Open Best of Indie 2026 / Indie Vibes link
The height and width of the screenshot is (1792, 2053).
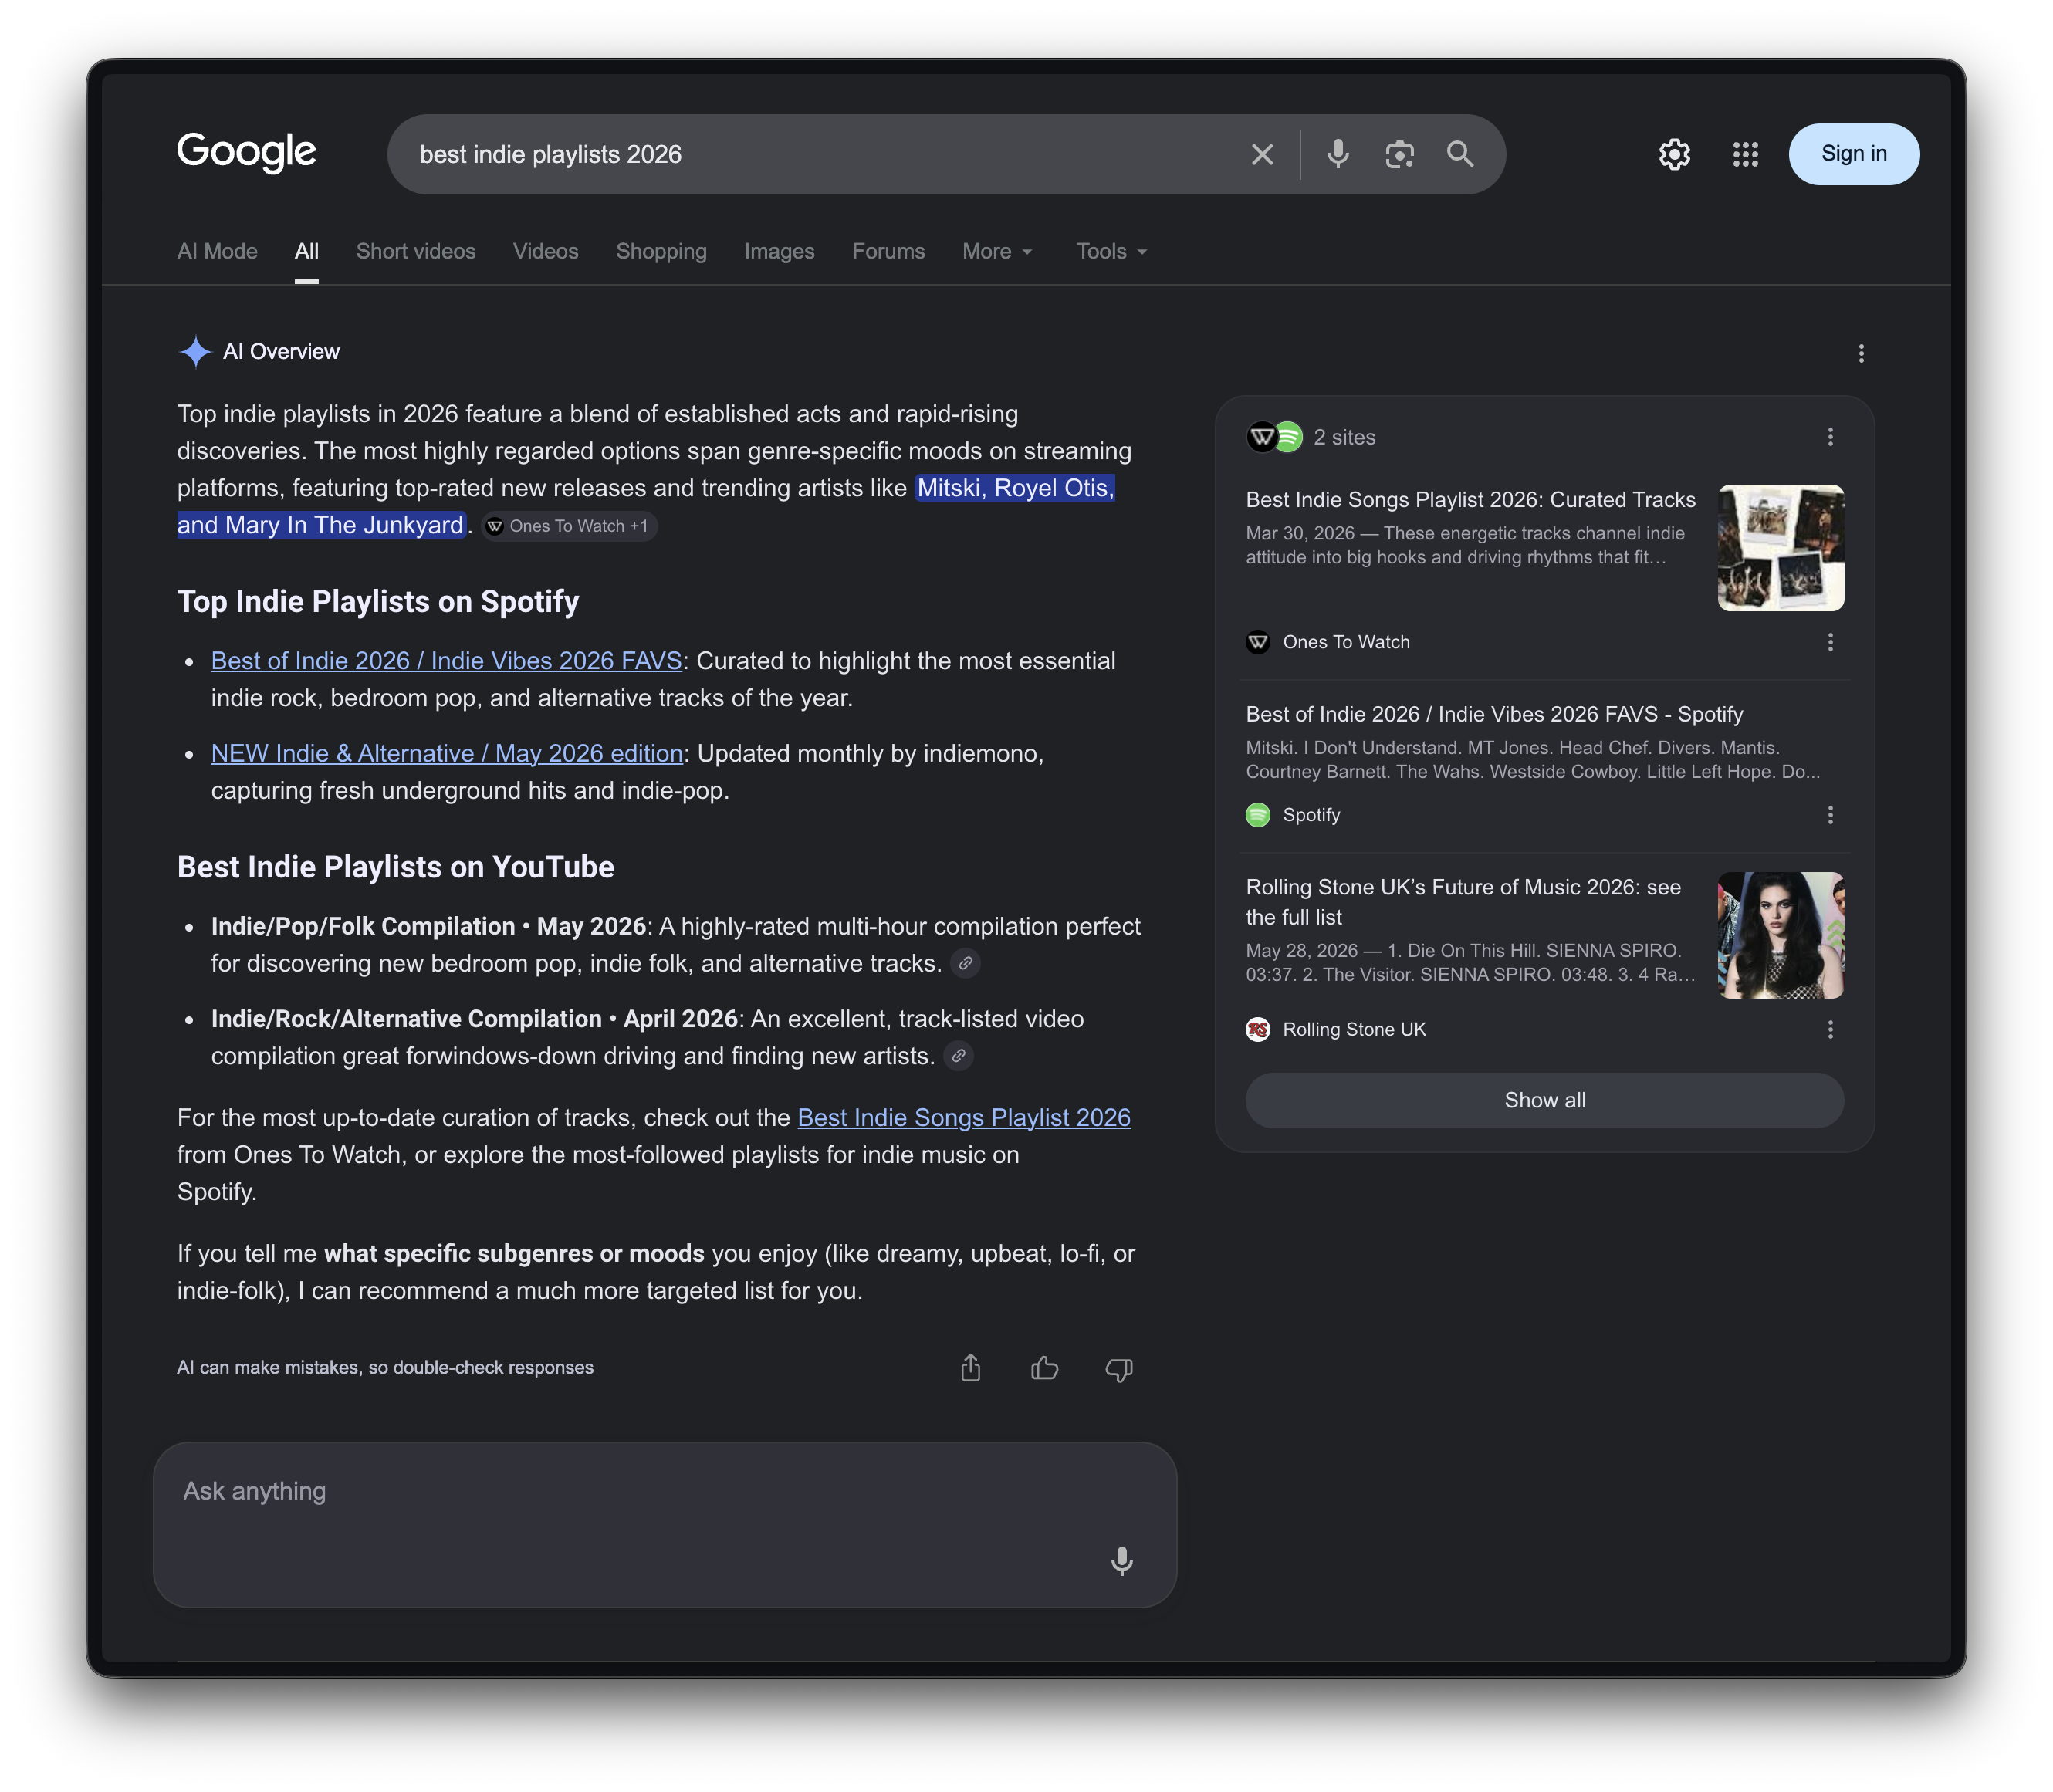446,661
